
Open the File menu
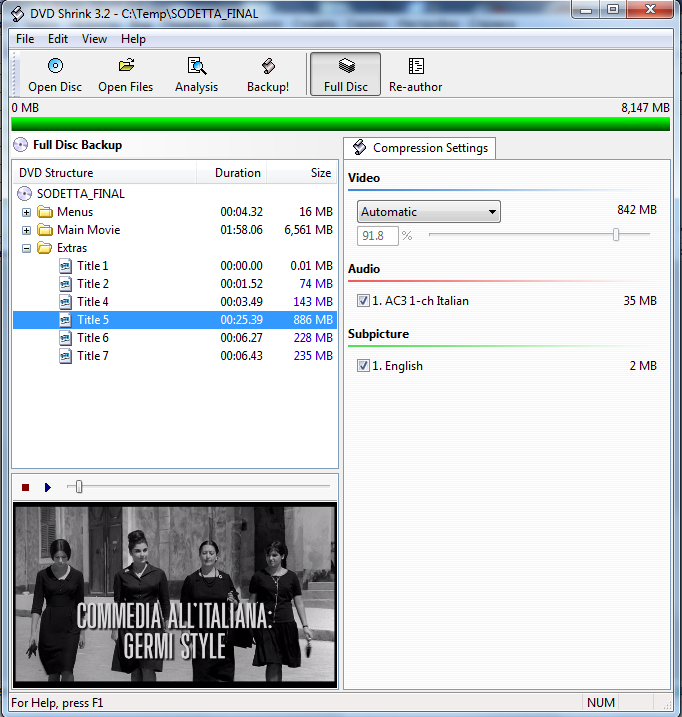click(25, 39)
